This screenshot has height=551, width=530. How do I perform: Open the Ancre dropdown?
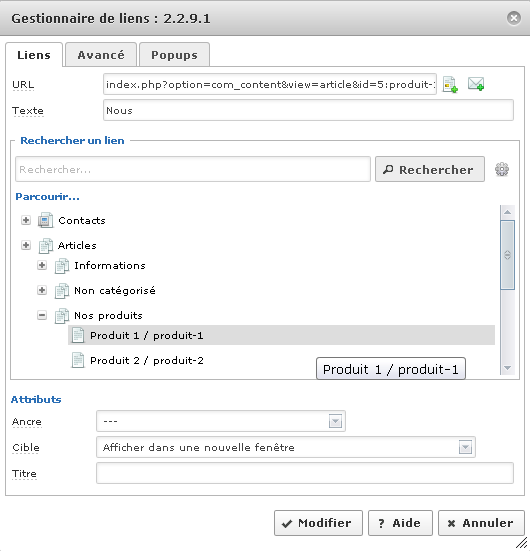click(221, 421)
